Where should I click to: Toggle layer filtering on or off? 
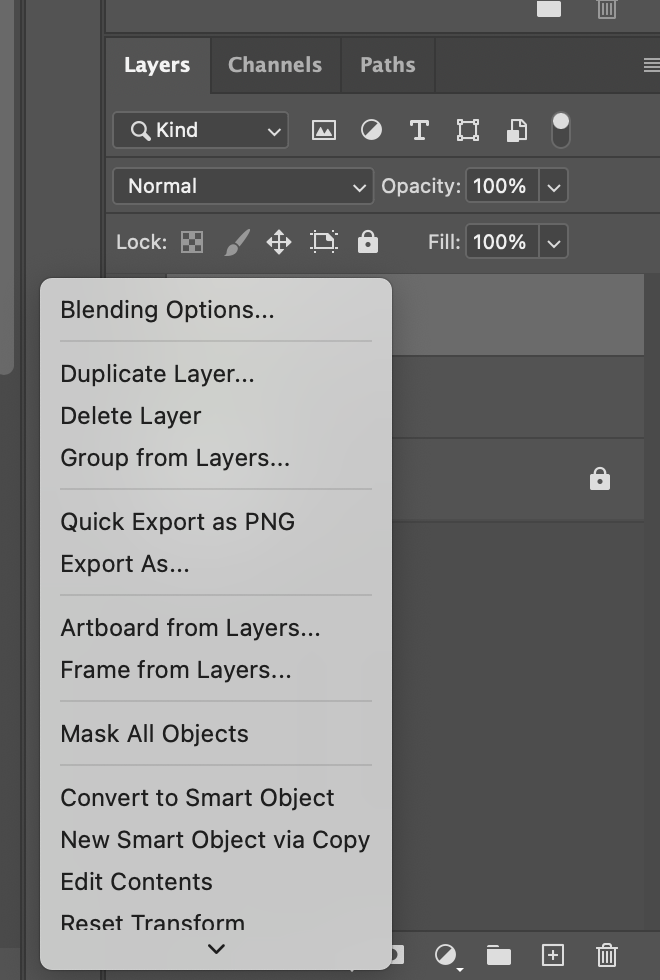click(560, 128)
